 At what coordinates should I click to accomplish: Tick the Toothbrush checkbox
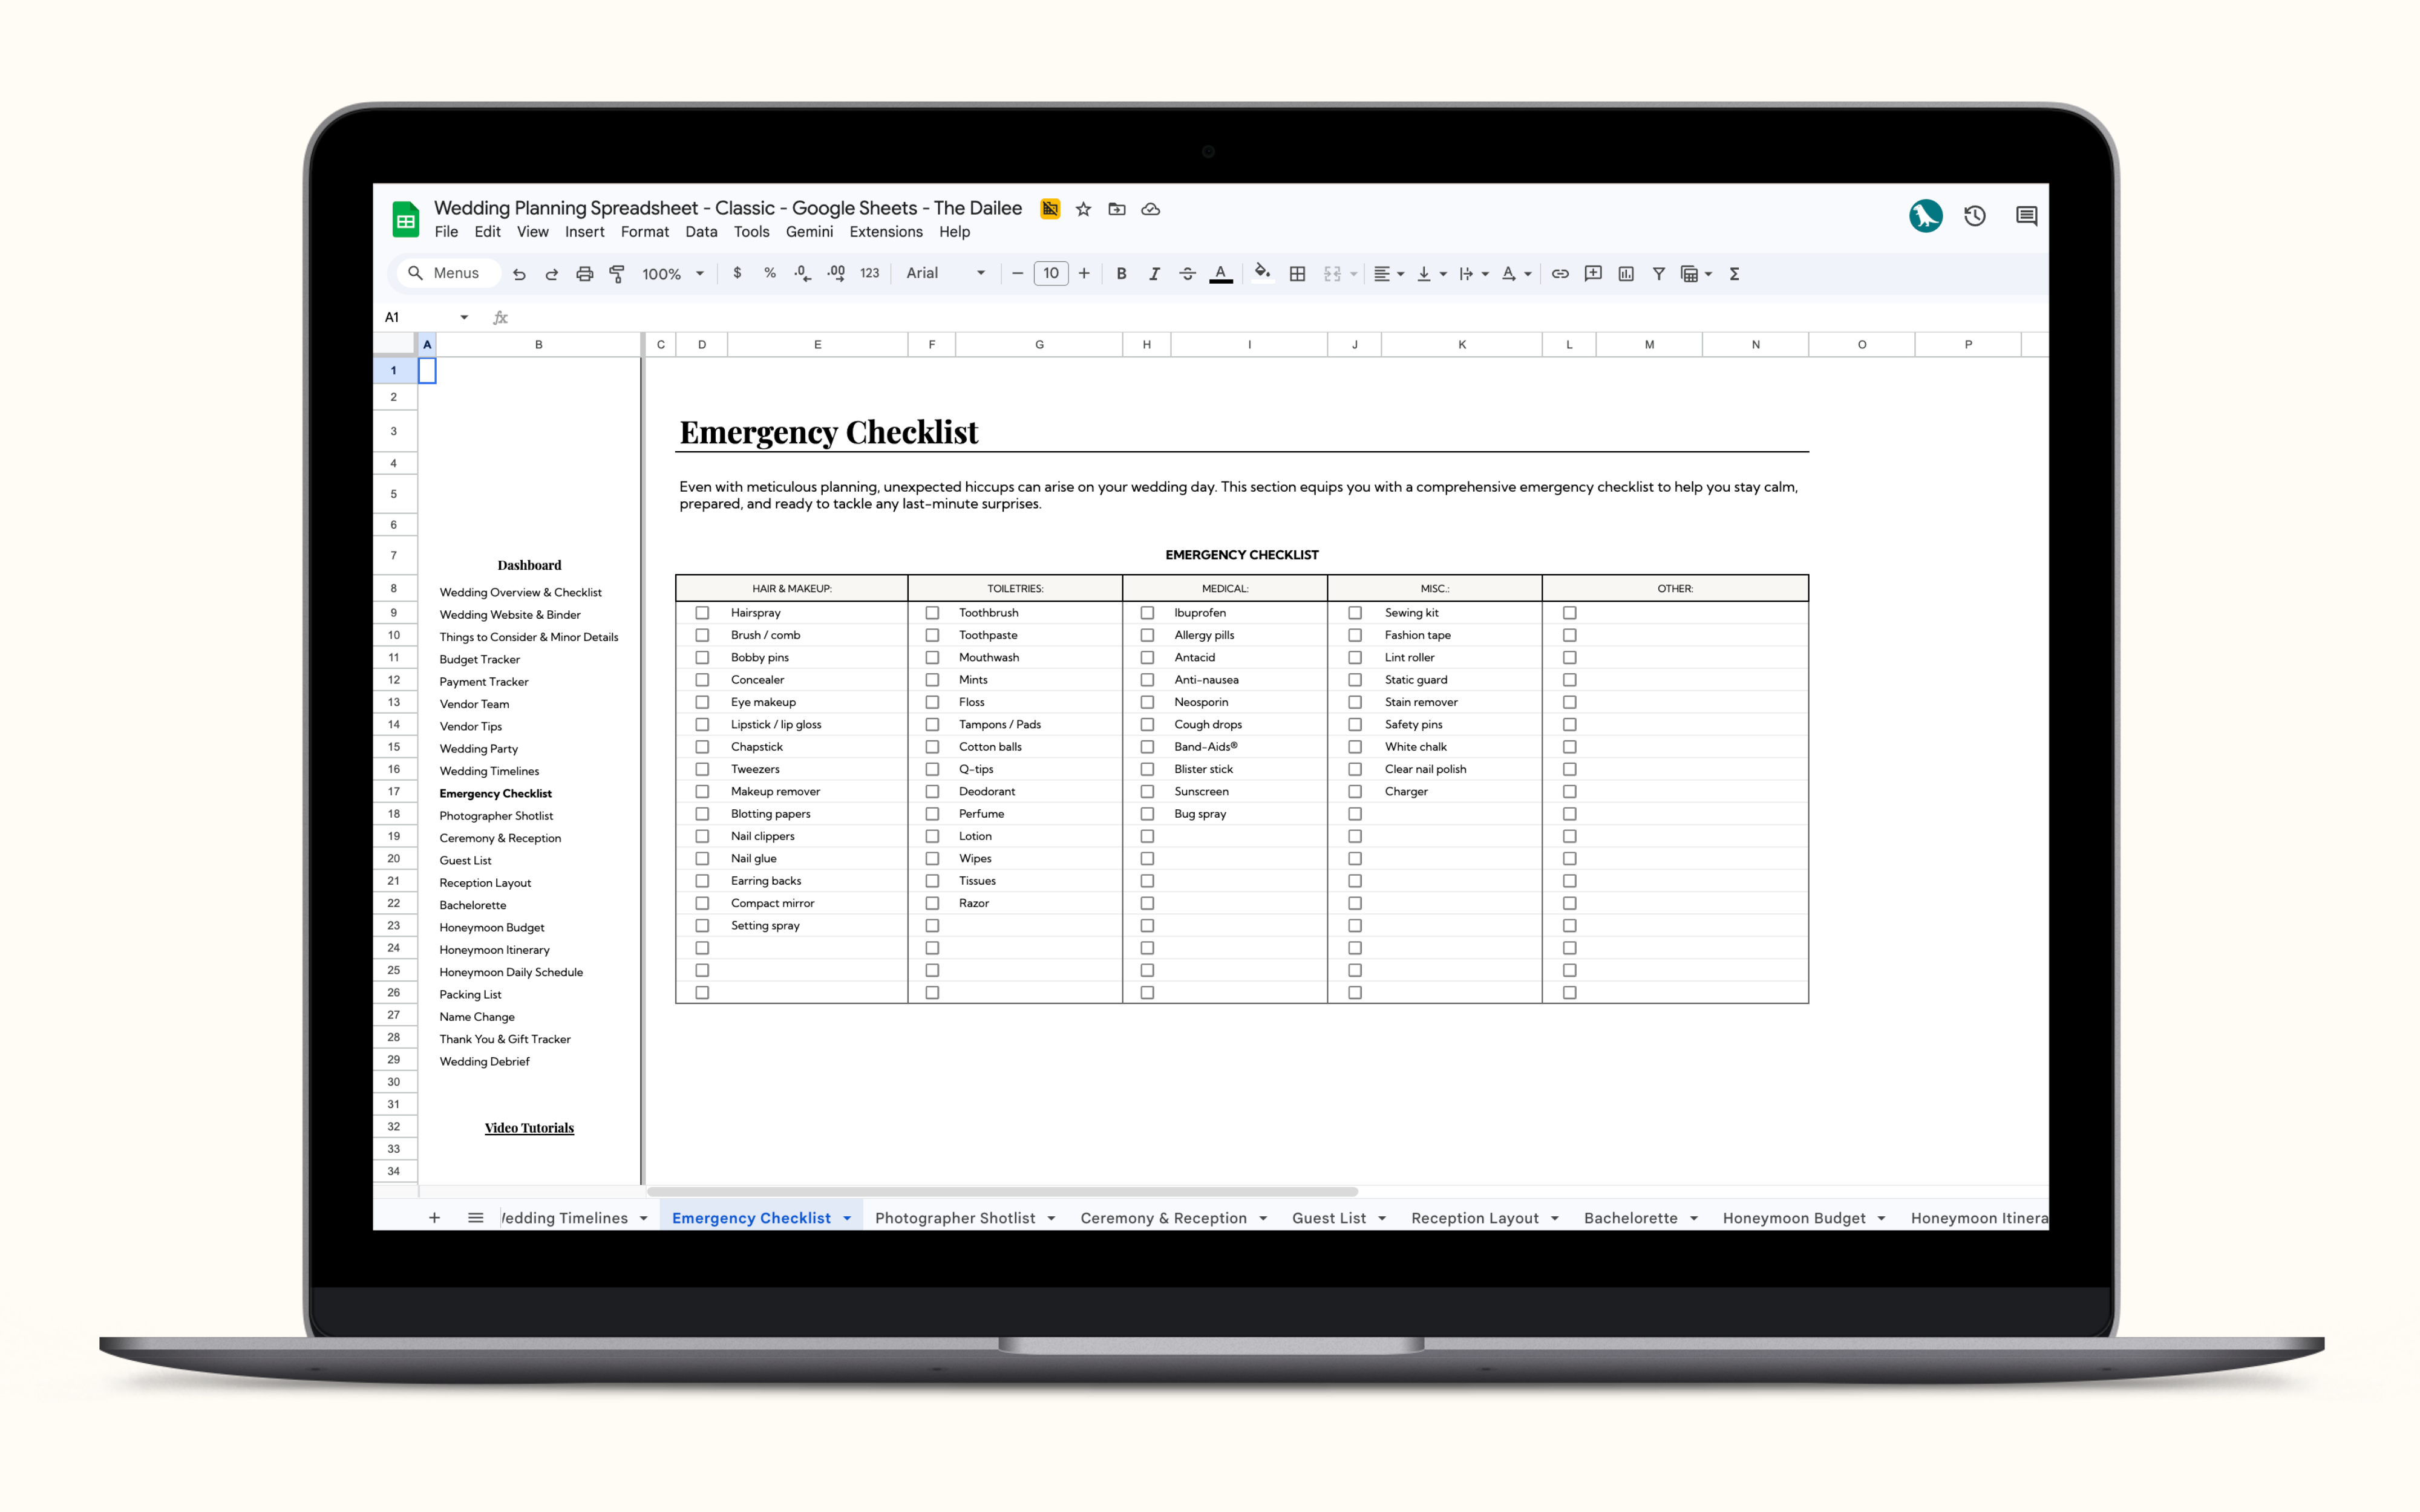[x=932, y=613]
